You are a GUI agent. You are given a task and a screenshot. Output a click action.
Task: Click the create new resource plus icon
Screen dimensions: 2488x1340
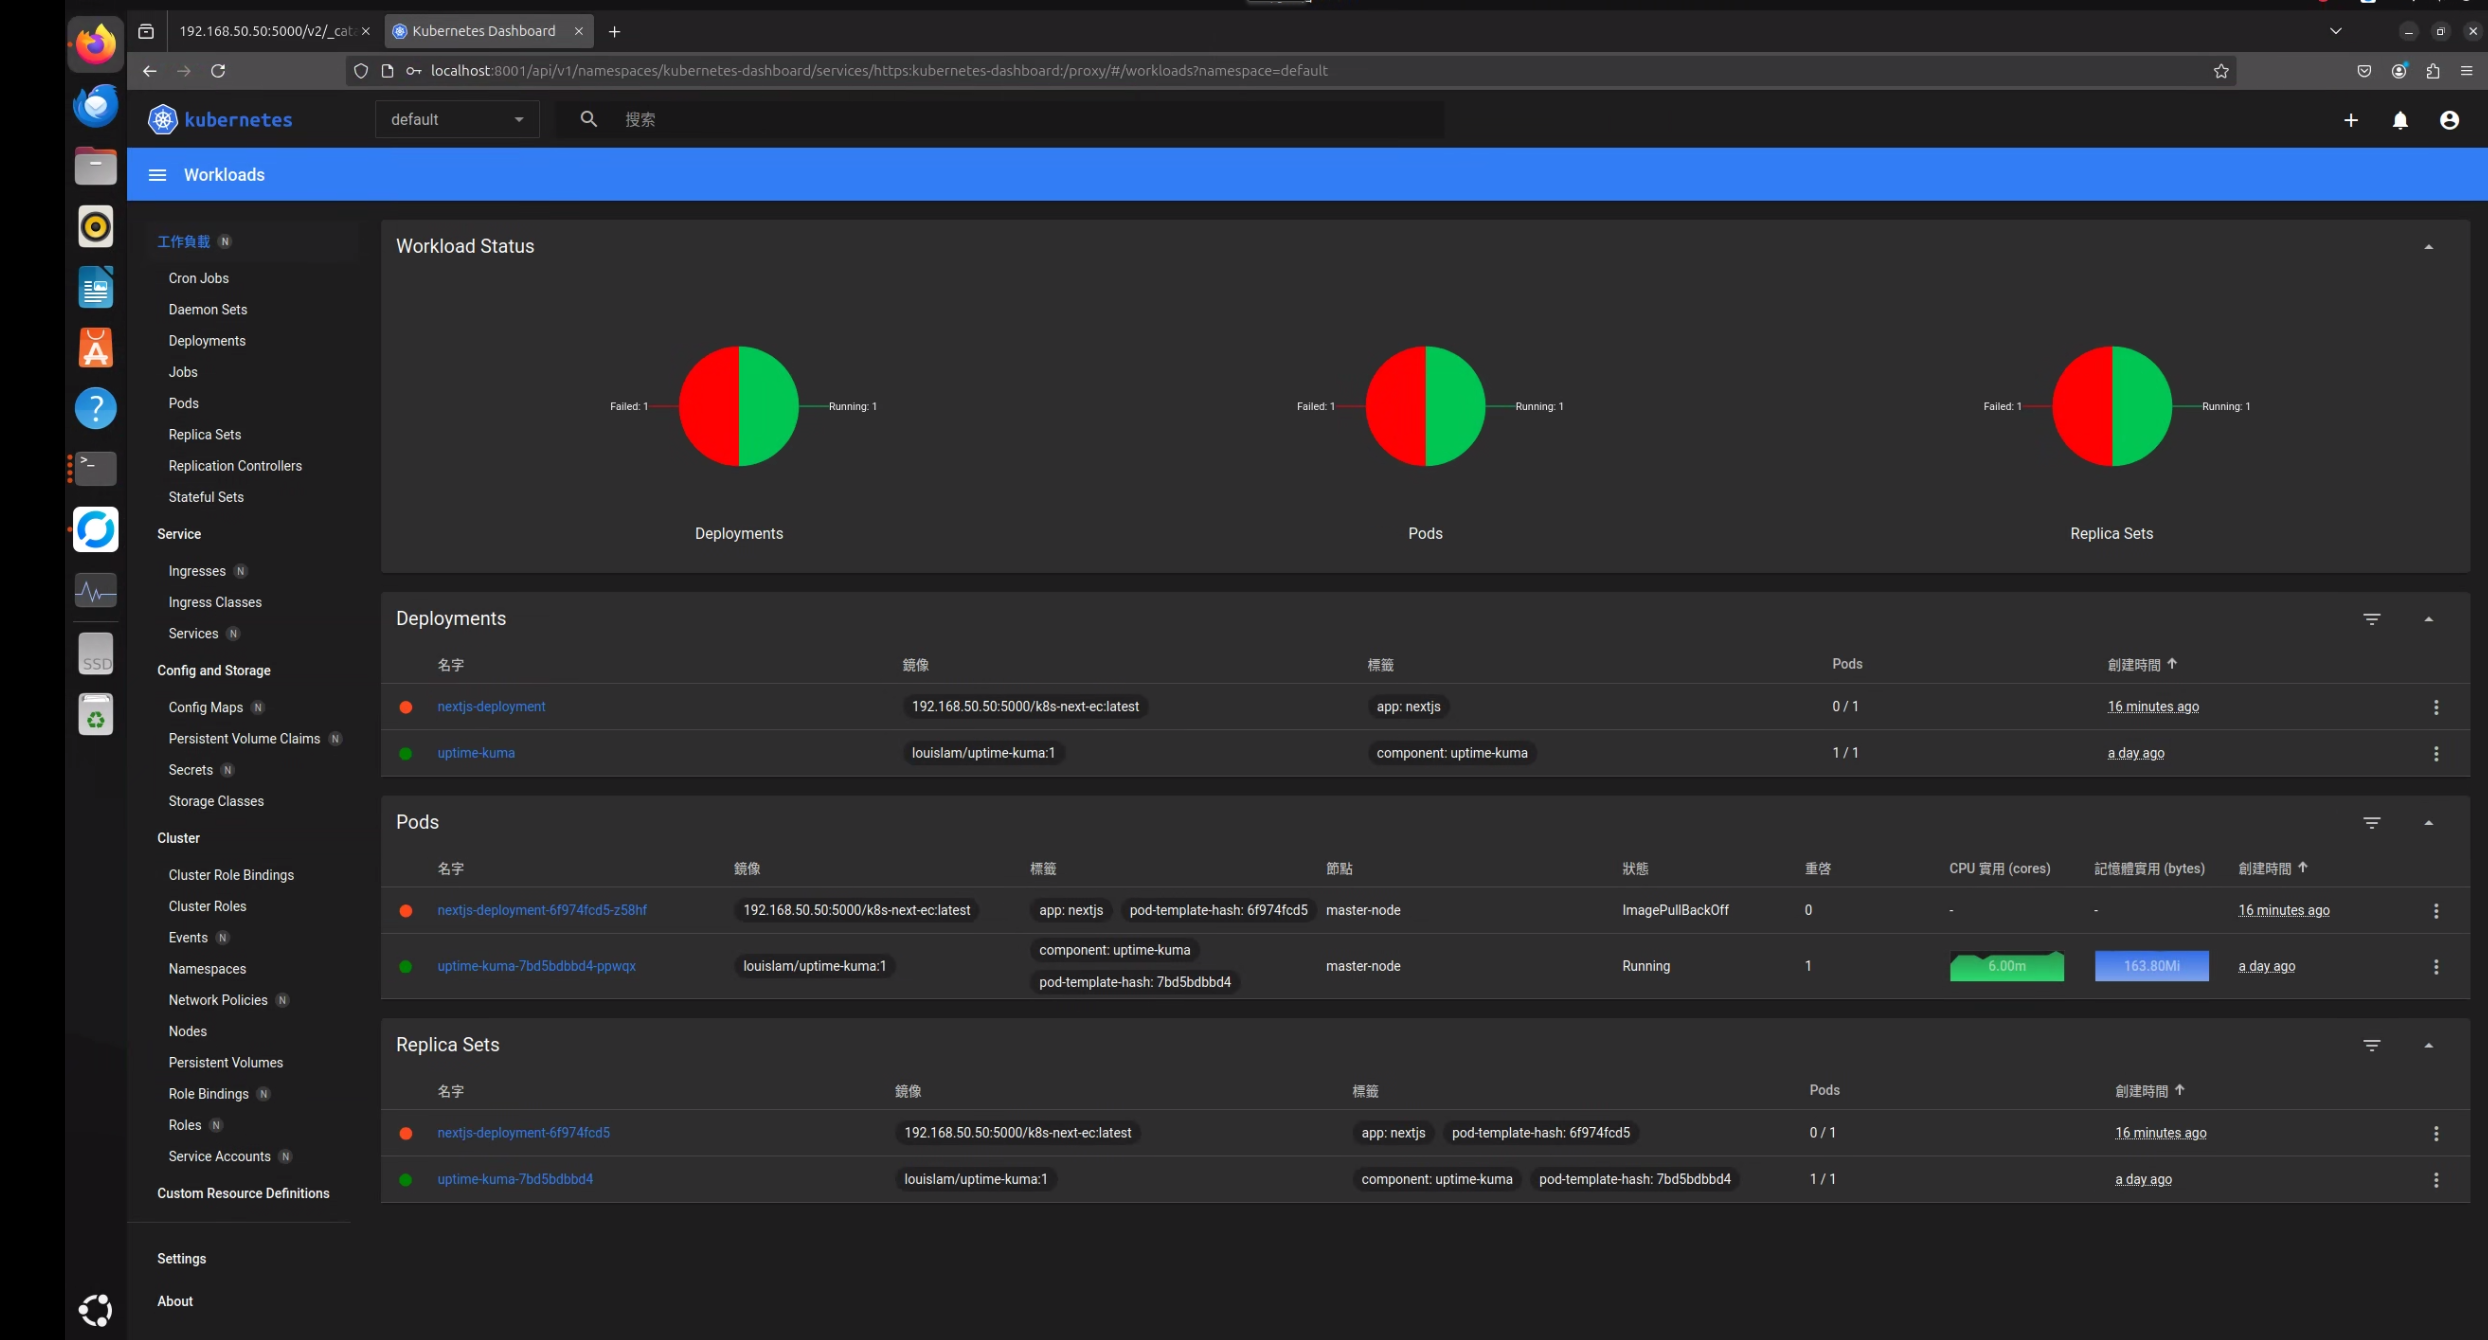tap(2351, 120)
